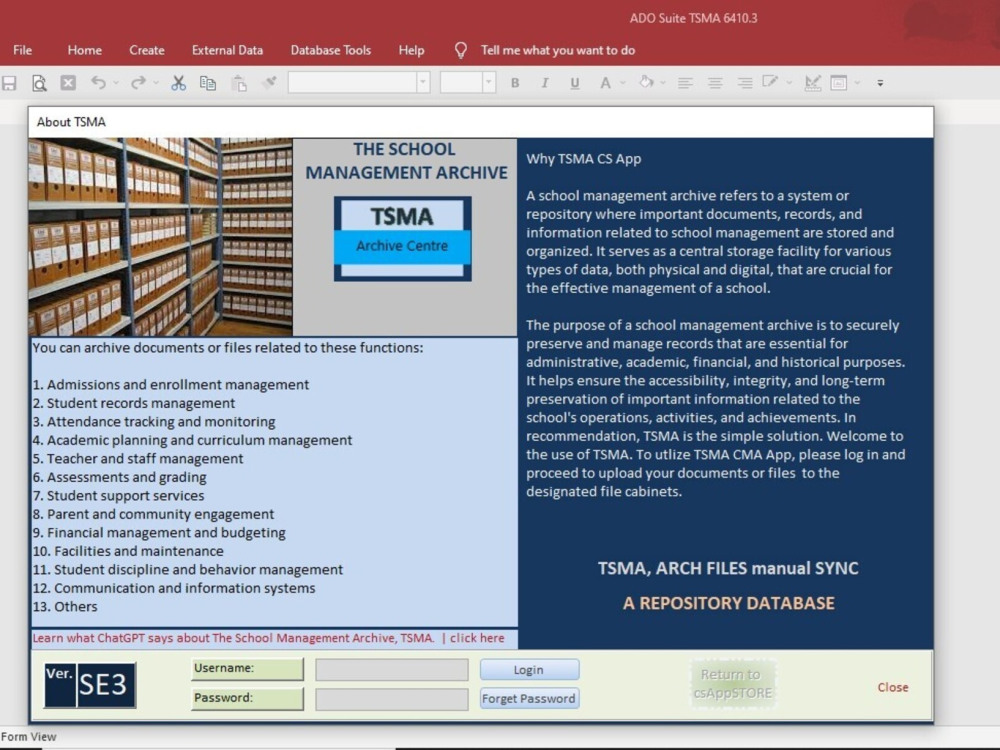Click 'TSMA, ARCH FILES manual SYNC' text
The image size is (1000, 750).
(x=728, y=568)
